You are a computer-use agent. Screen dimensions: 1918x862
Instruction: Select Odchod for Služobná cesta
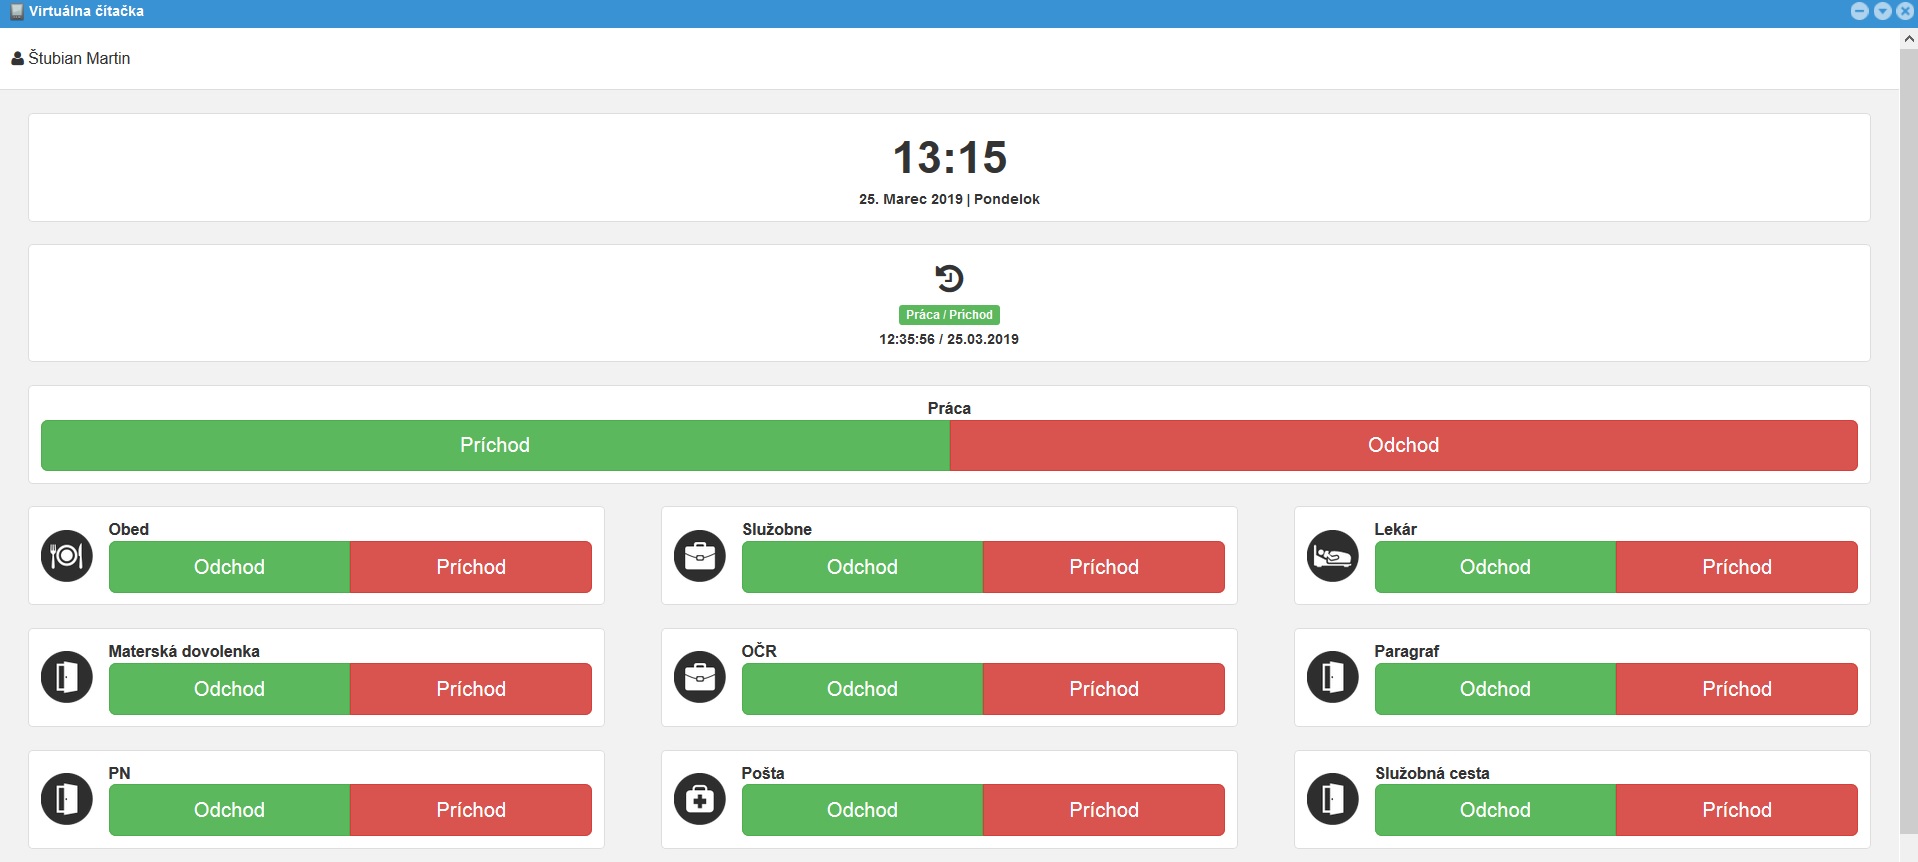(1495, 810)
